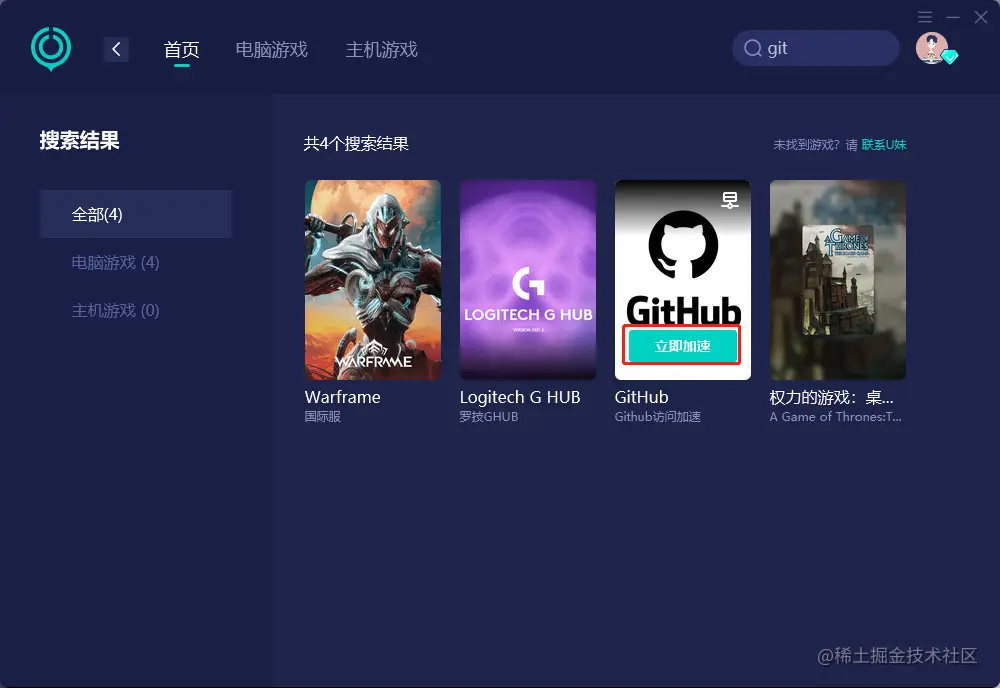Close the accelerator window

pyautogui.click(x=981, y=17)
